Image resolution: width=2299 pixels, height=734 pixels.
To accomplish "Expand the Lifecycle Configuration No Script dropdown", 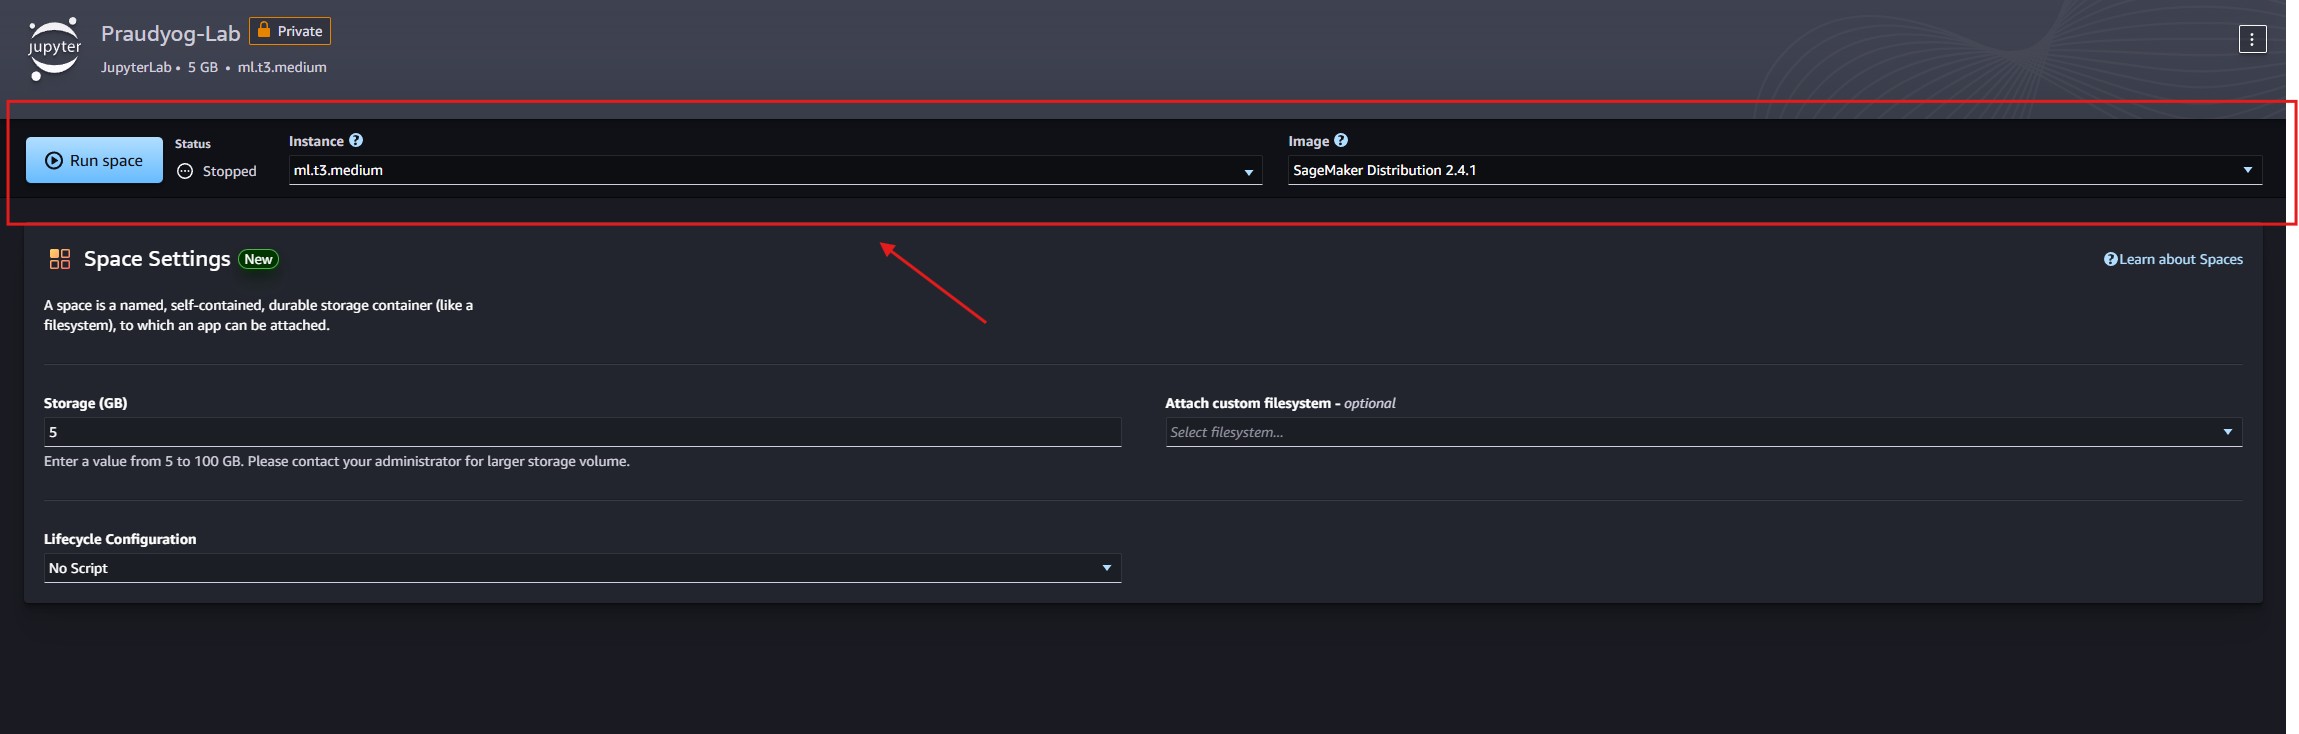I will 582,568.
